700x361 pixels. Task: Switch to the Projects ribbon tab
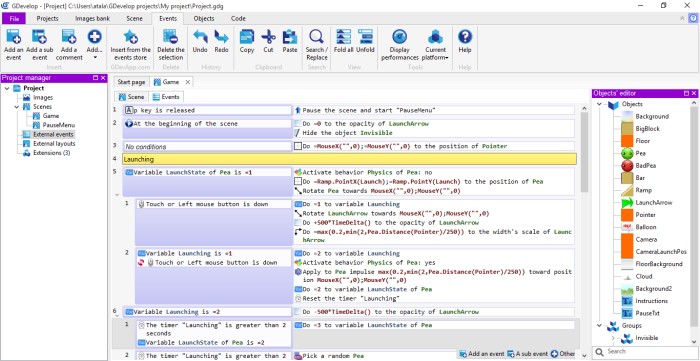pos(47,19)
